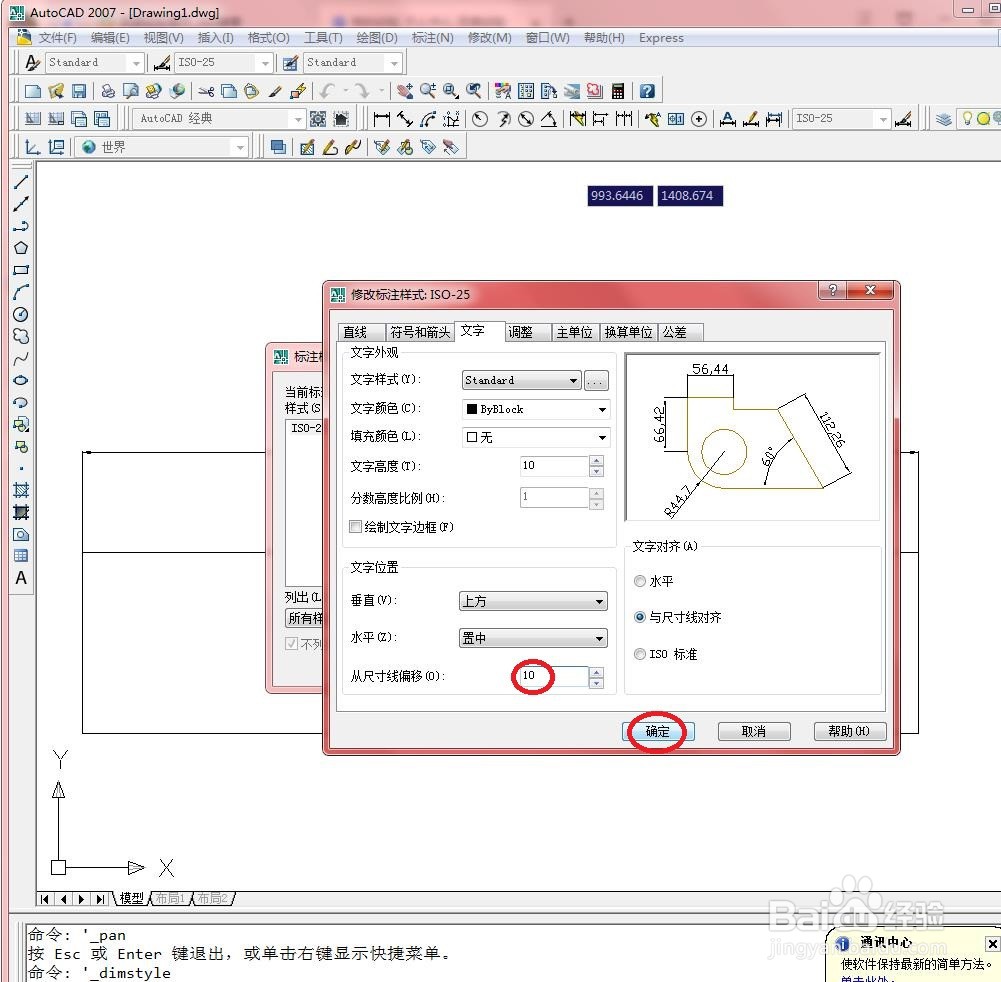Open the 格式(O) menu

[x=266, y=38]
